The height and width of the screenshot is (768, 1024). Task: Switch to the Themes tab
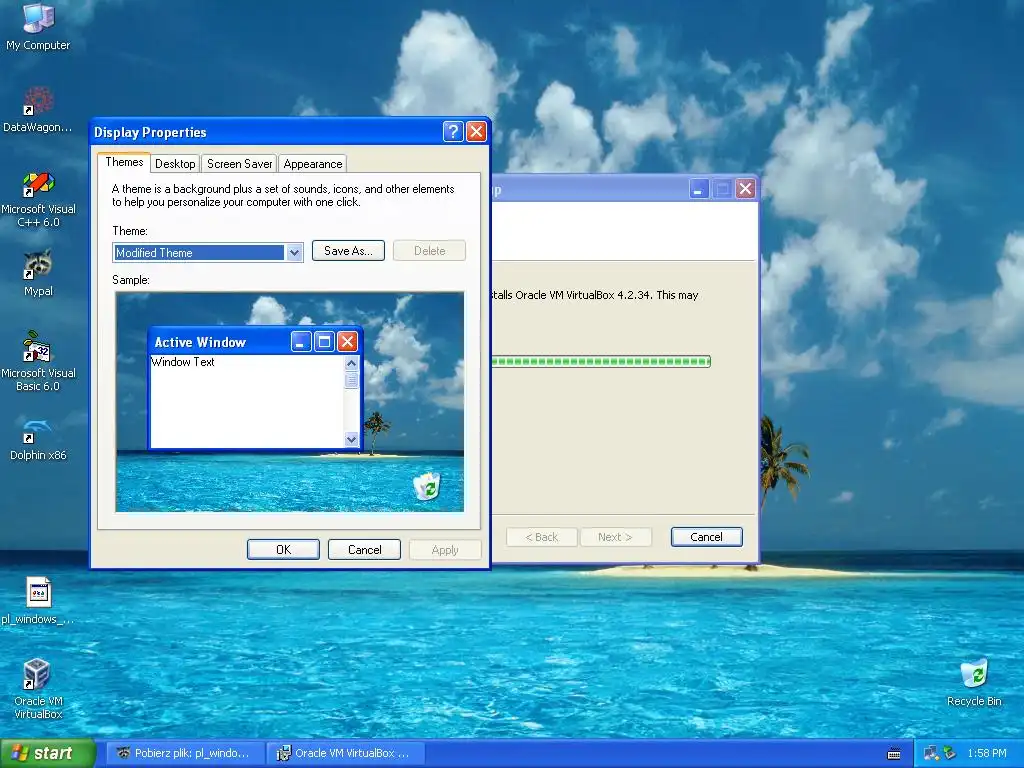point(124,162)
